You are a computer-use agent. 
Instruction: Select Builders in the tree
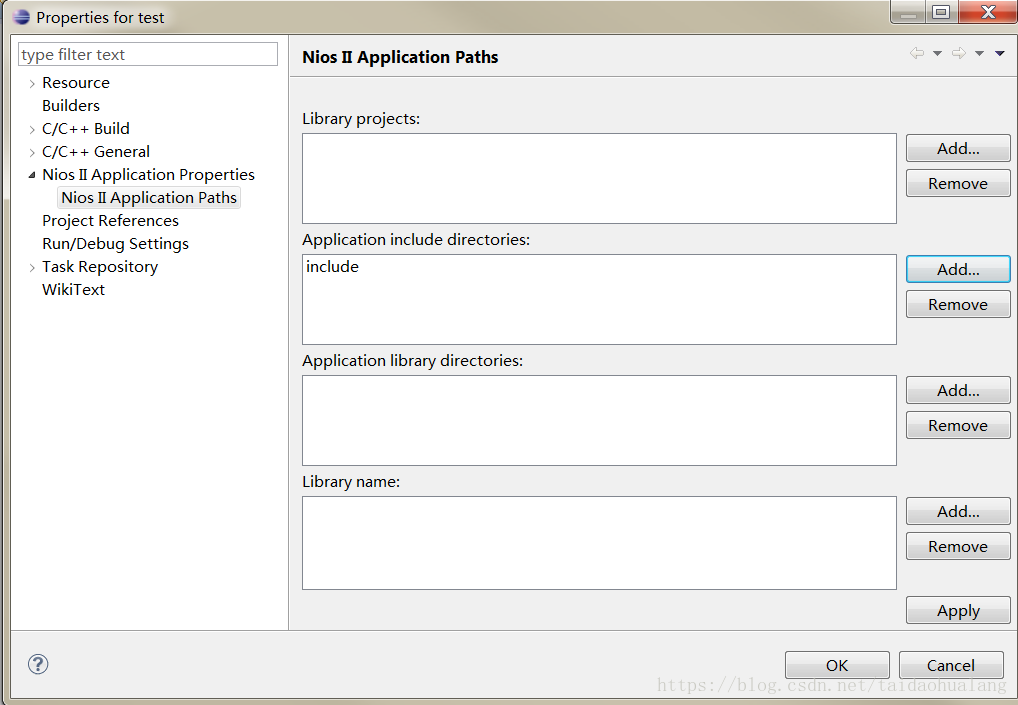pos(71,106)
